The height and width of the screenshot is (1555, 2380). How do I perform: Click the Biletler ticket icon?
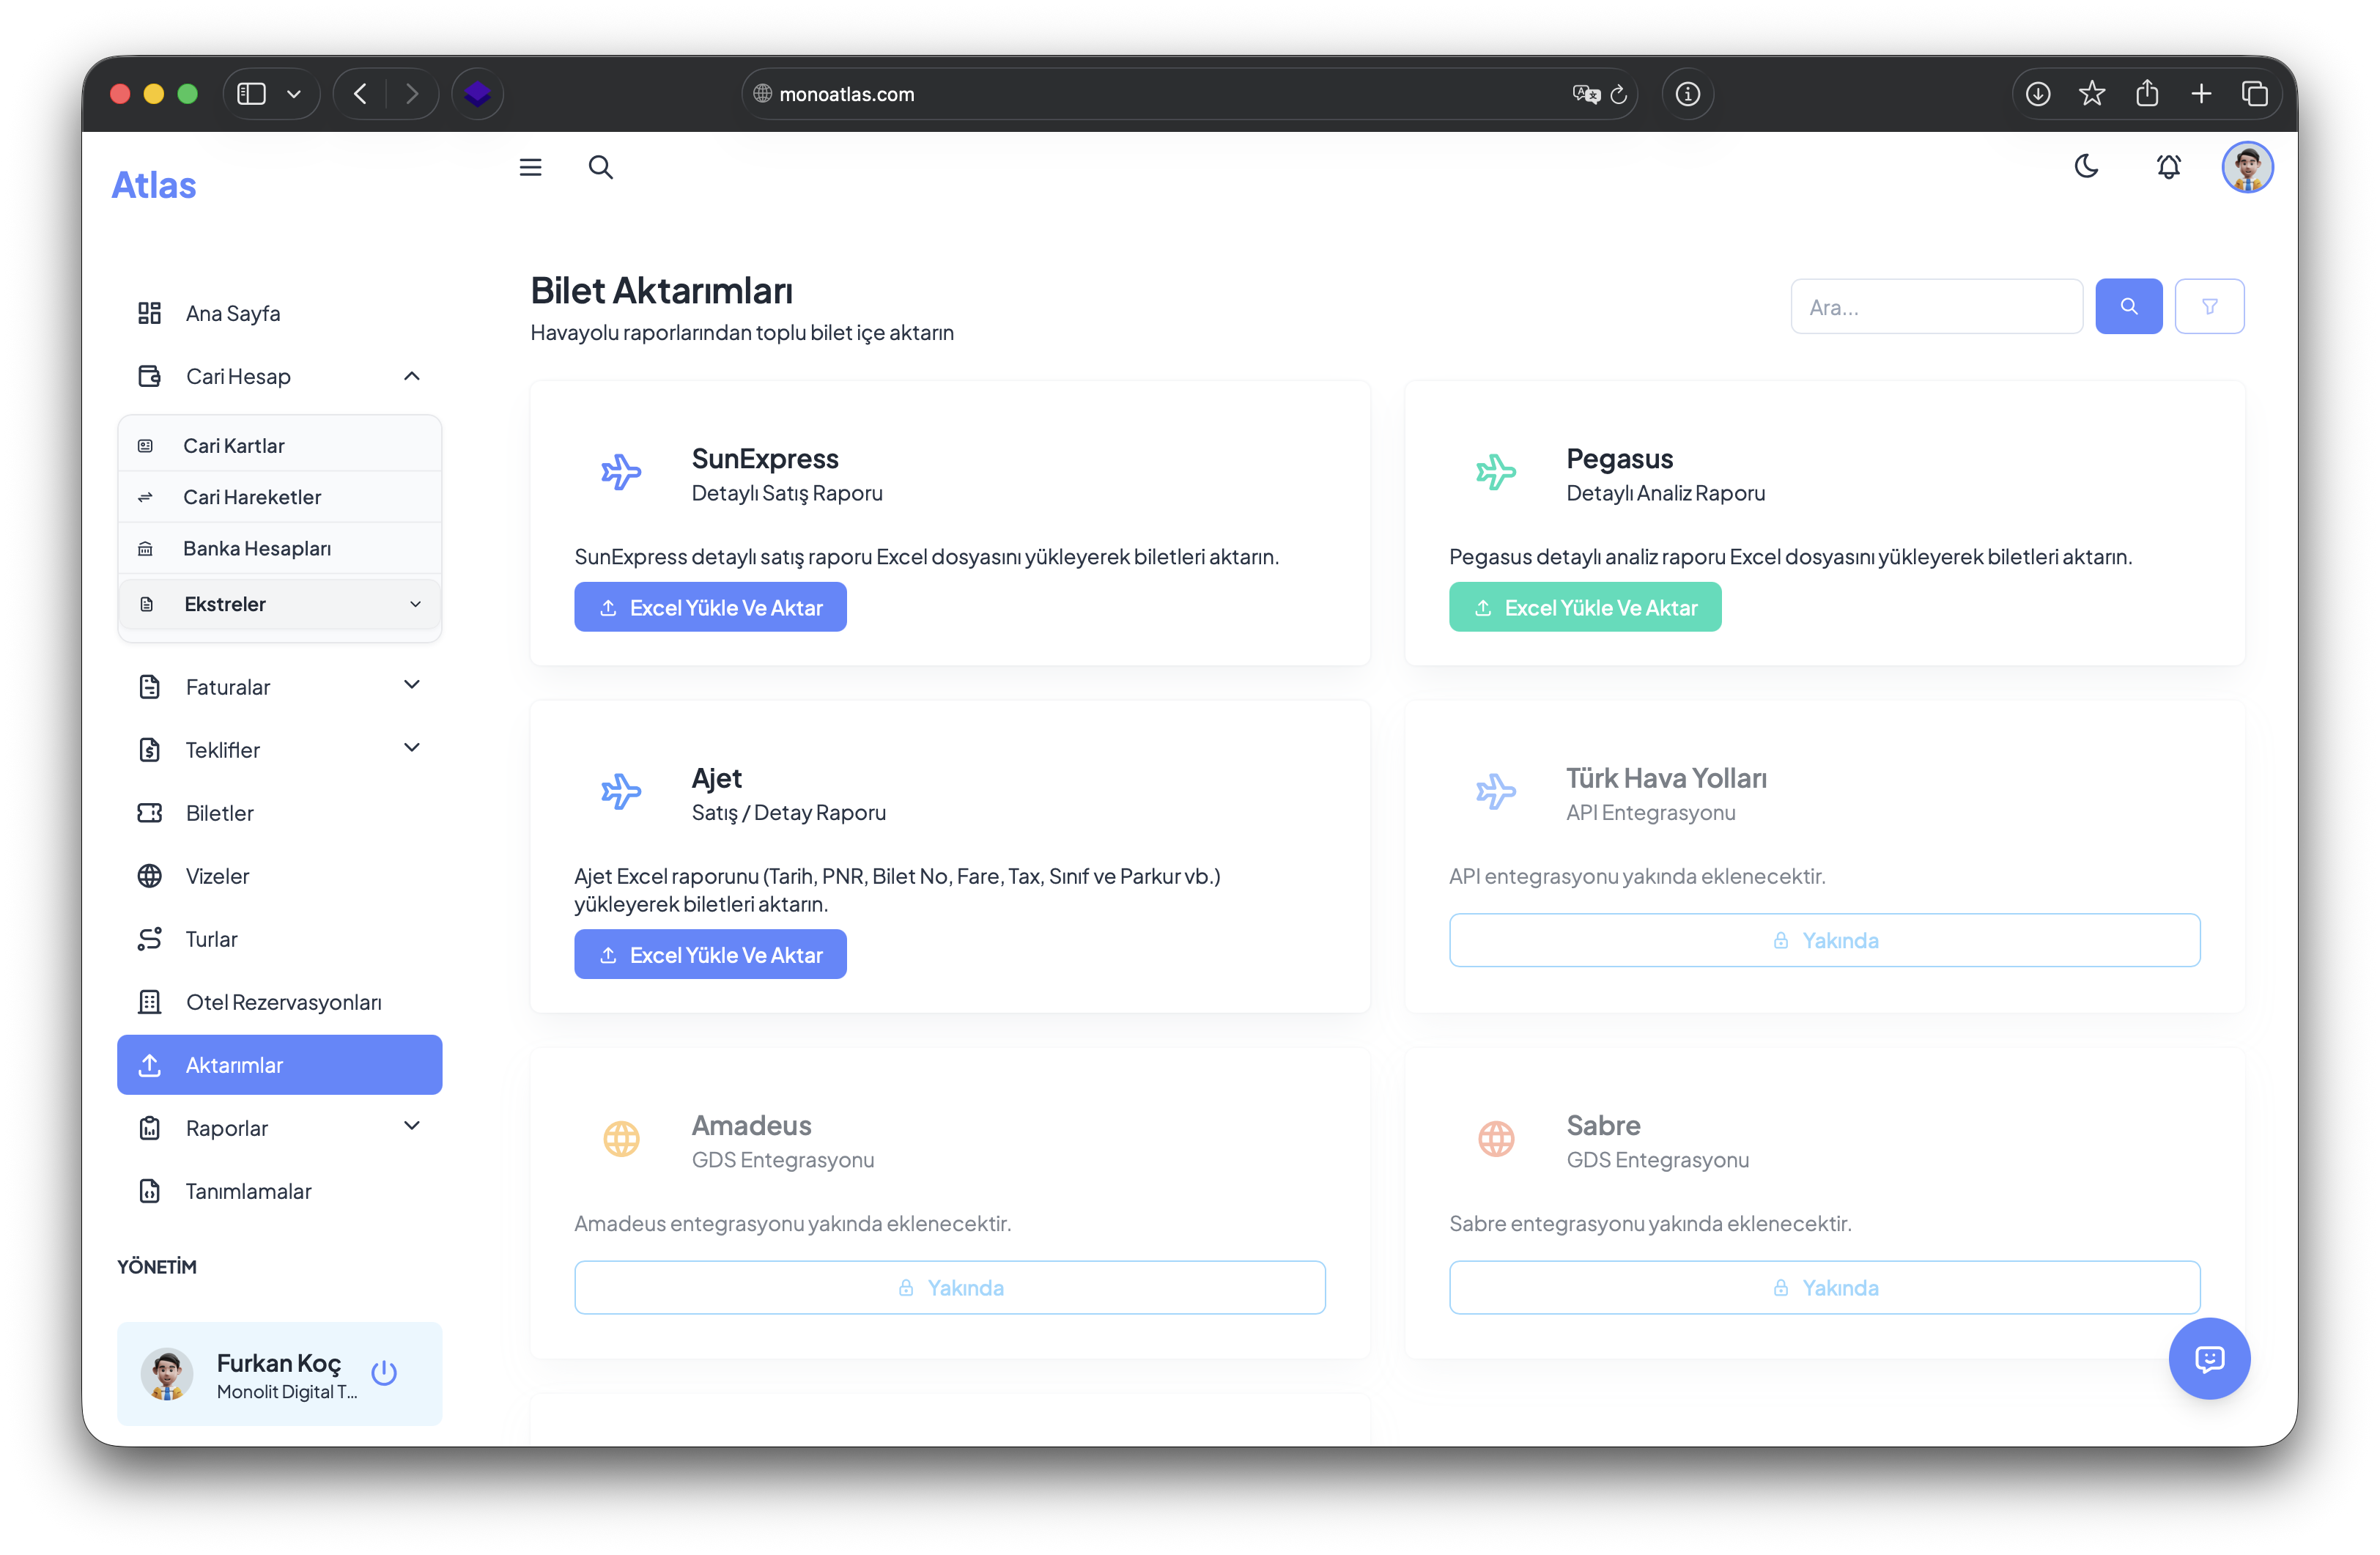point(149,813)
